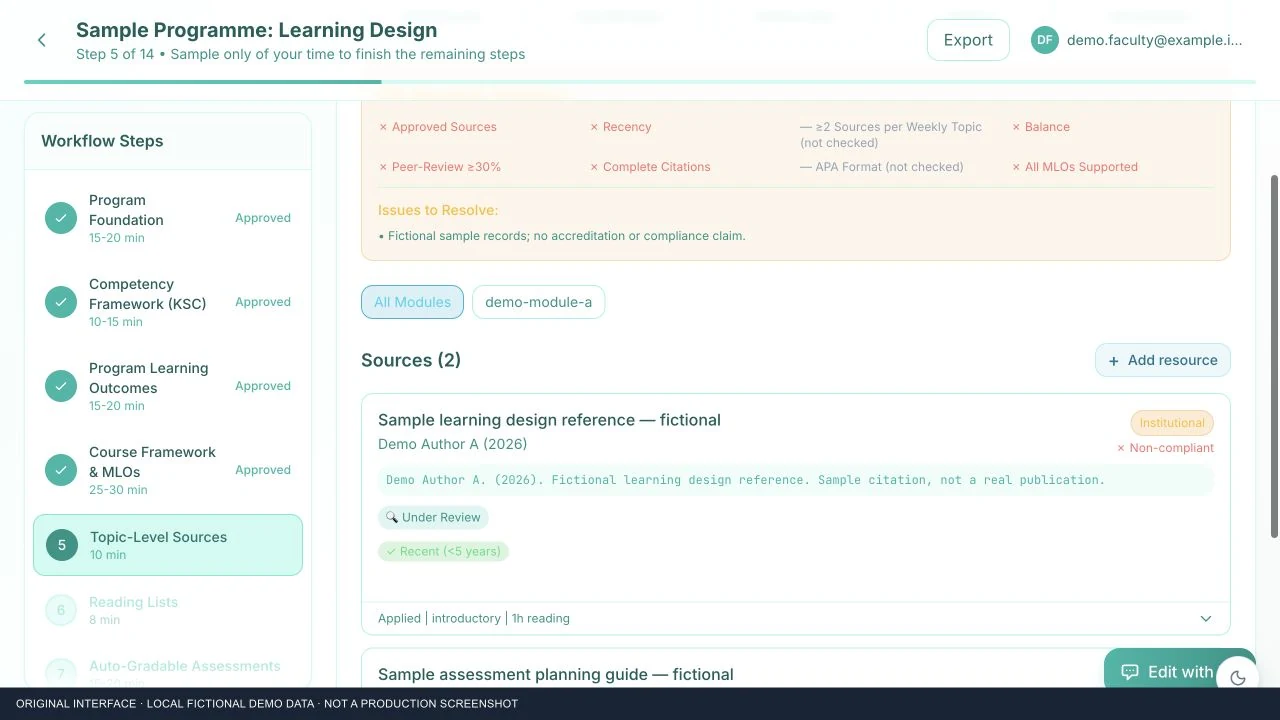Click the Recency check item
Image resolution: width=1280 pixels, height=720 pixels.
620,127
